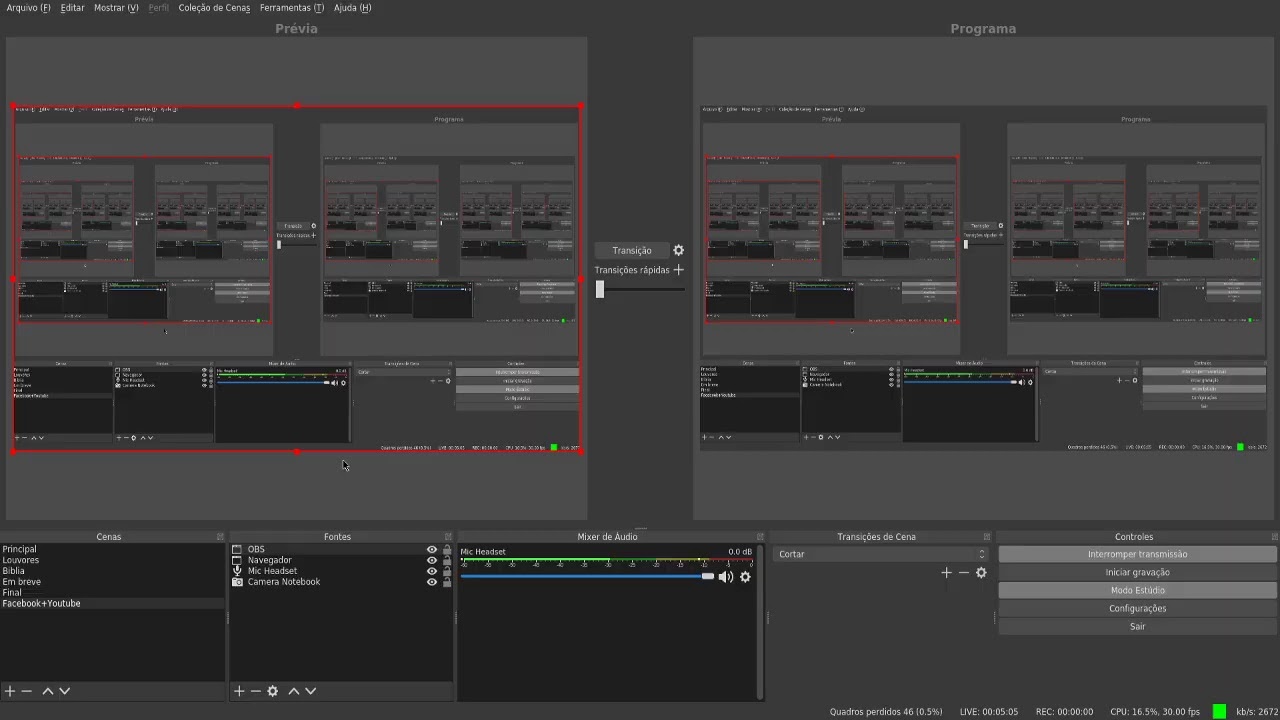Click the green stream status indicator
Viewport: 1280px width, 720px height.
[x=1219, y=712]
